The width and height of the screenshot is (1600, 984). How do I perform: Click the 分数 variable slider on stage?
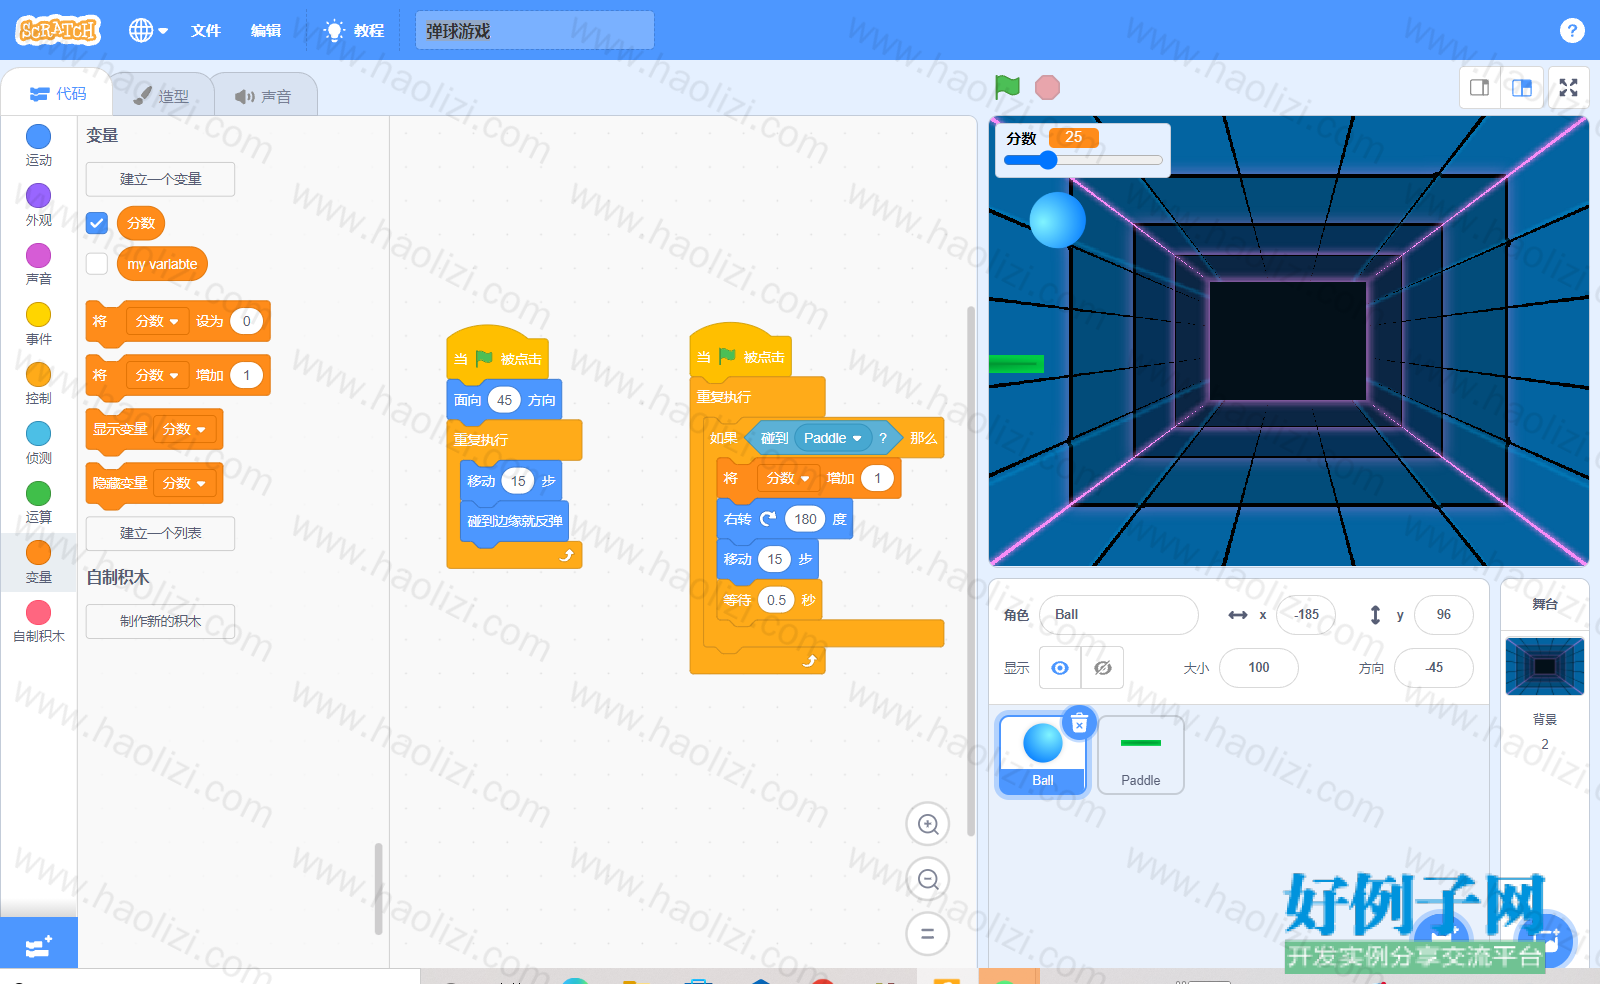[1083, 160]
